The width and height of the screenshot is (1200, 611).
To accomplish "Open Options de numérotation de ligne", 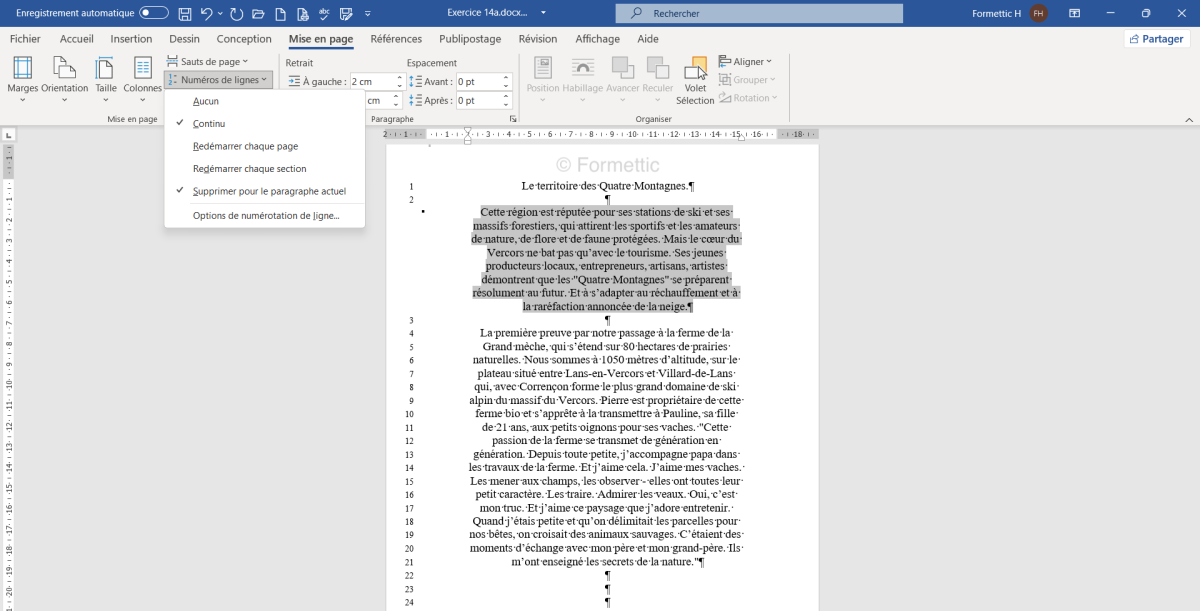I will tap(266, 216).
